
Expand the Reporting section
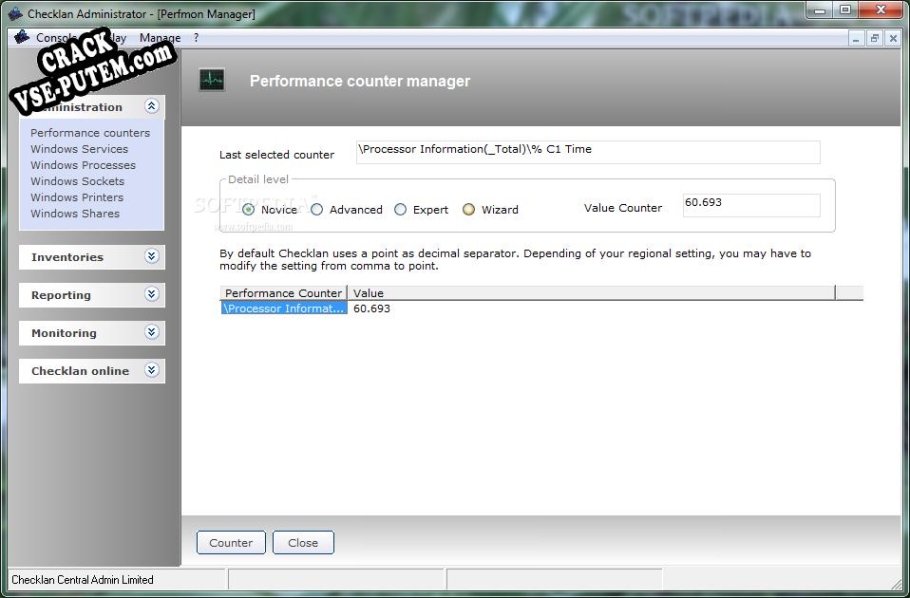click(151, 295)
